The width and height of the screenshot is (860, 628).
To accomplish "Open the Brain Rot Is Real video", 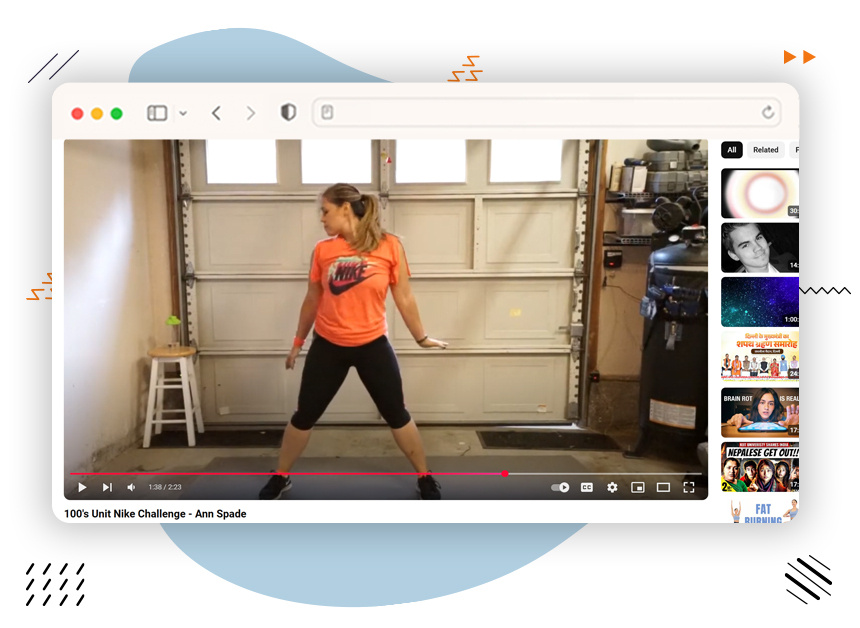I will point(760,412).
